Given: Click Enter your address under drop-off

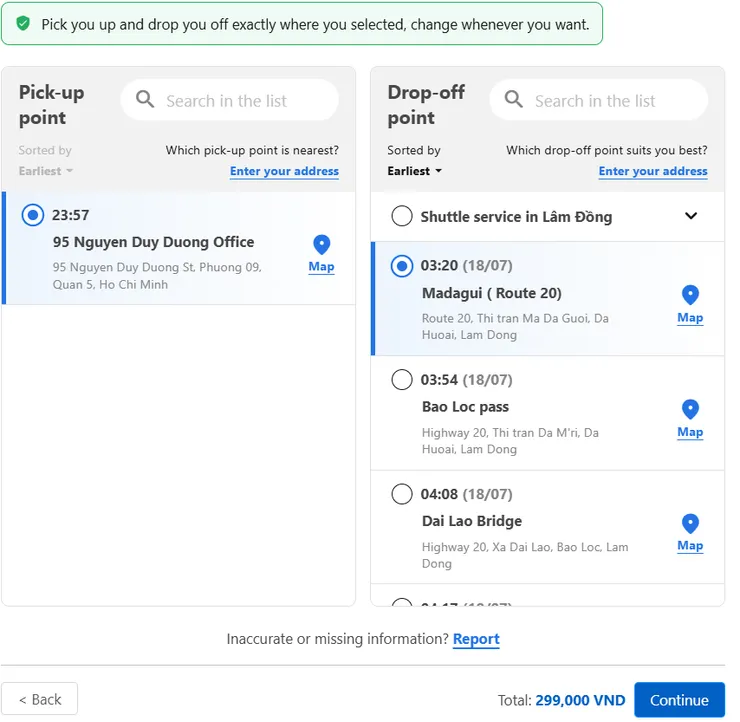Looking at the screenshot, I should [653, 171].
